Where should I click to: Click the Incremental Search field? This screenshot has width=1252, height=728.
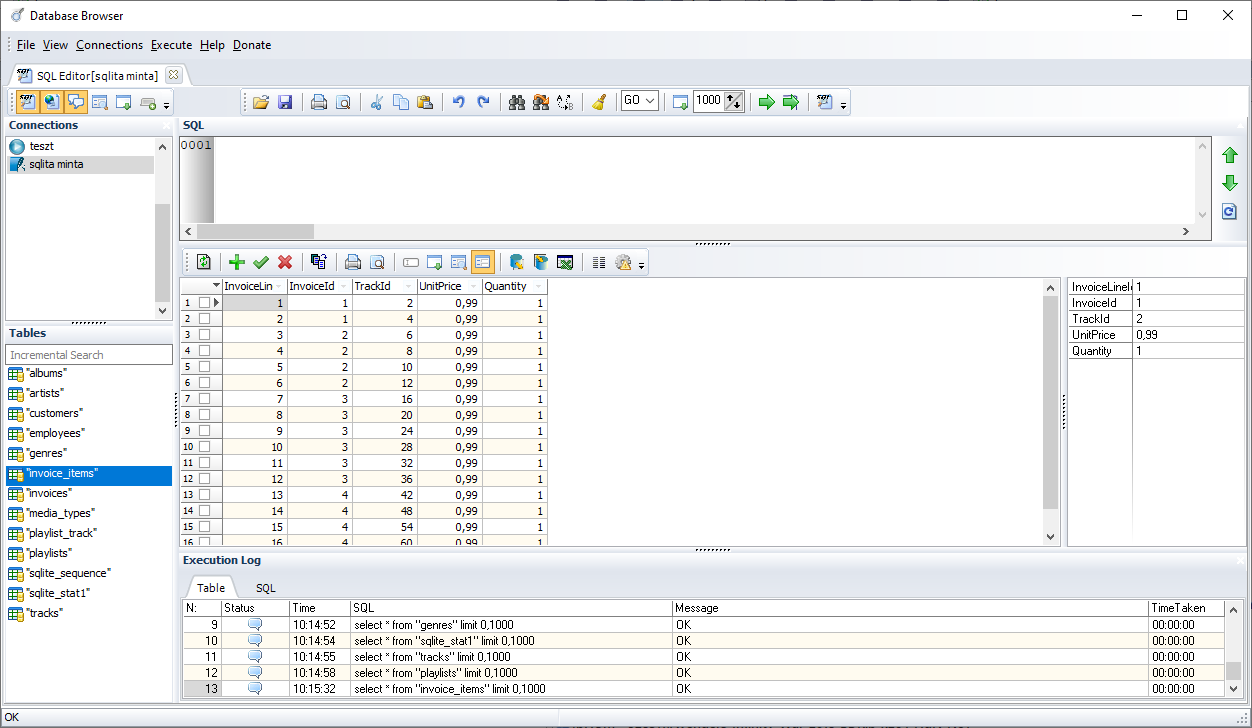pos(89,355)
